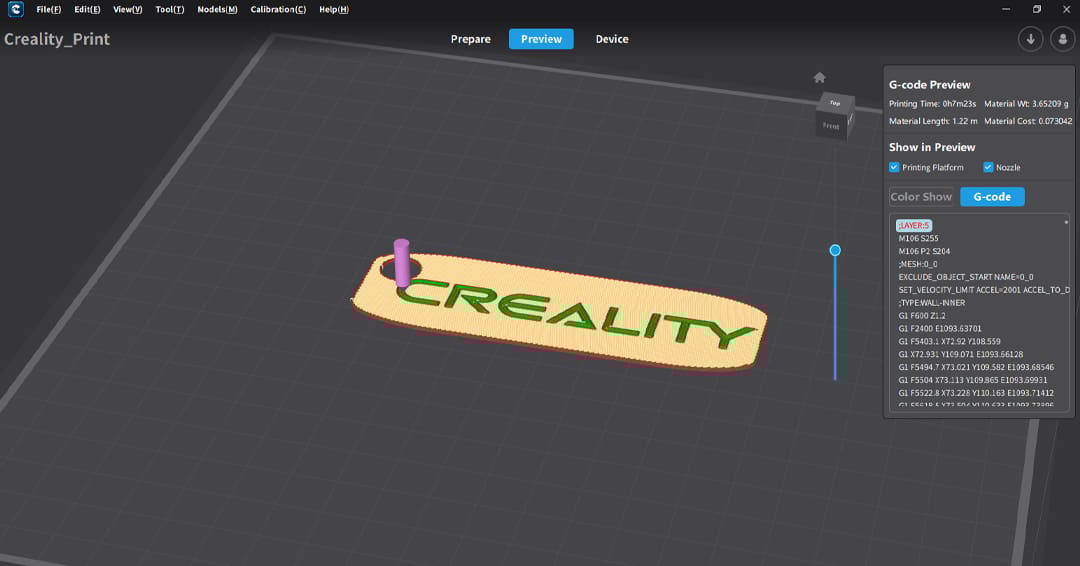Click the Color Show button
The height and width of the screenshot is (566, 1080).
[x=921, y=197]
